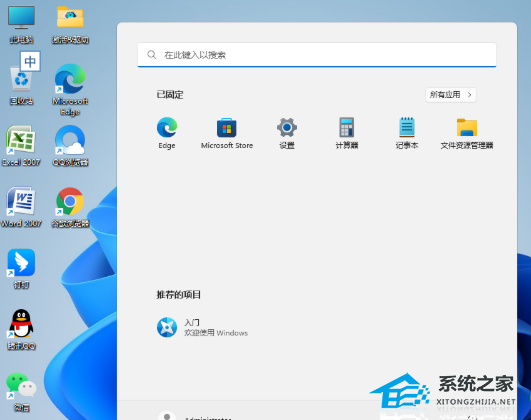This screenshot has height=420, width=531.
Task: Click the search box in Start menu
Action: [317, 55]
